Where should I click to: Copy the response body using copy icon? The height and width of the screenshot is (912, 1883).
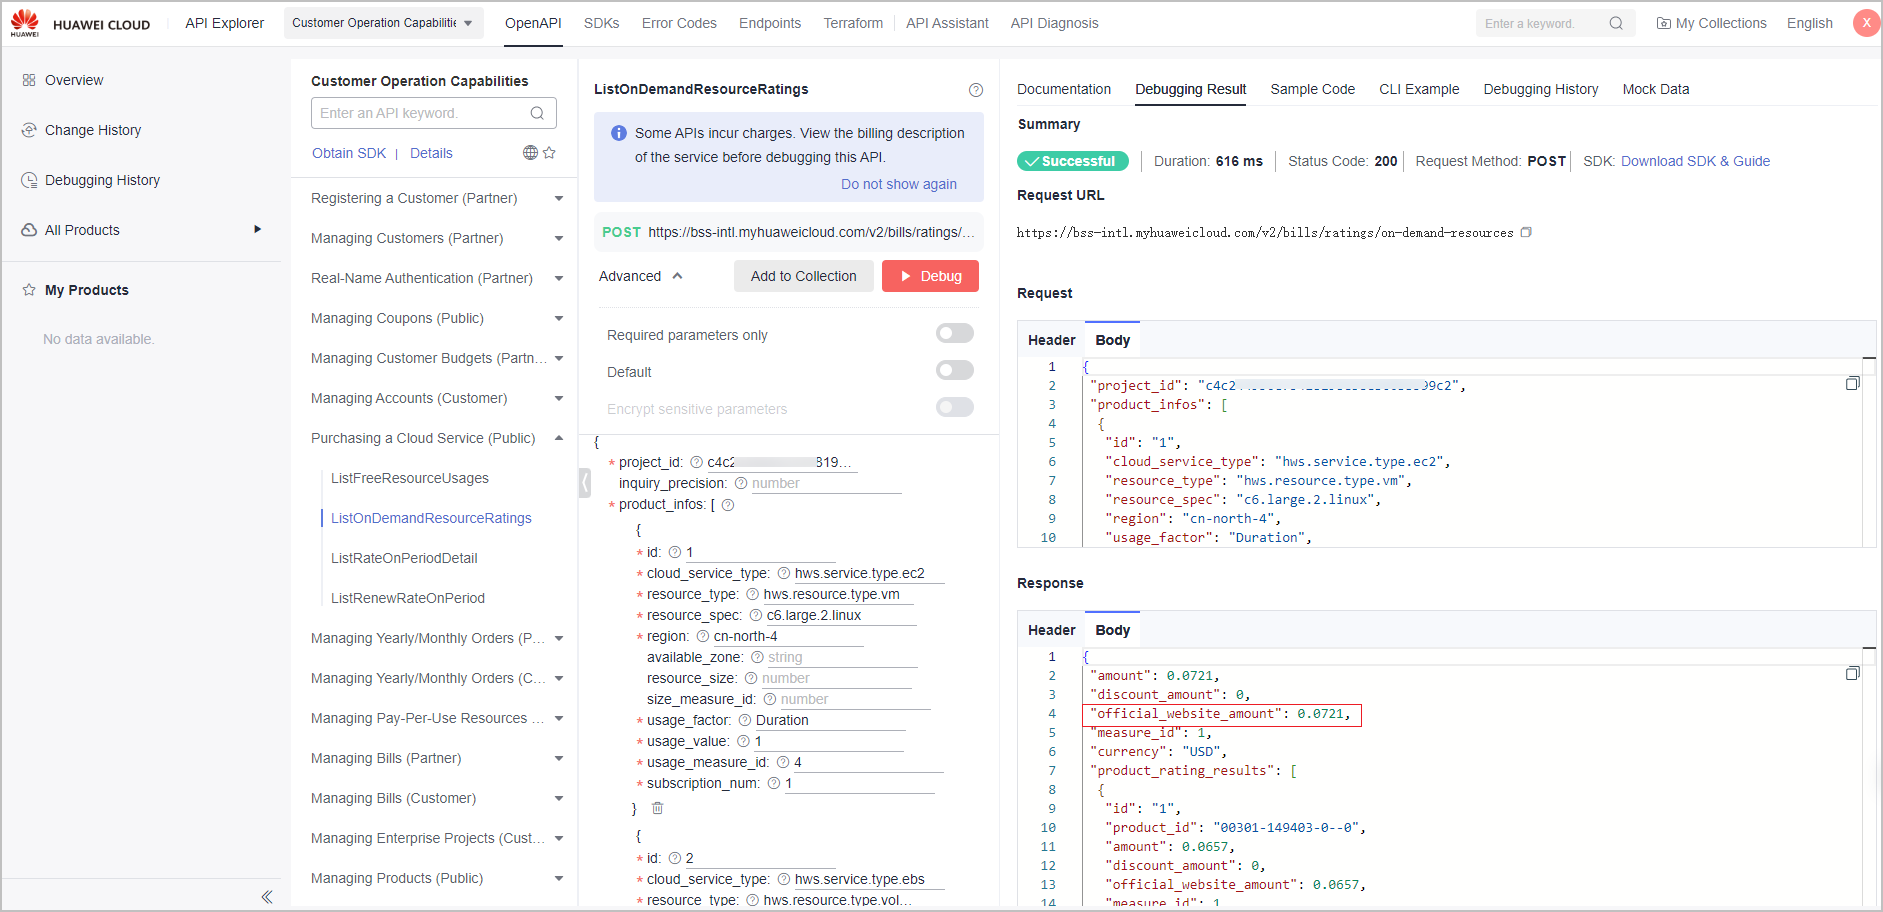click(x=1852, y=674)
